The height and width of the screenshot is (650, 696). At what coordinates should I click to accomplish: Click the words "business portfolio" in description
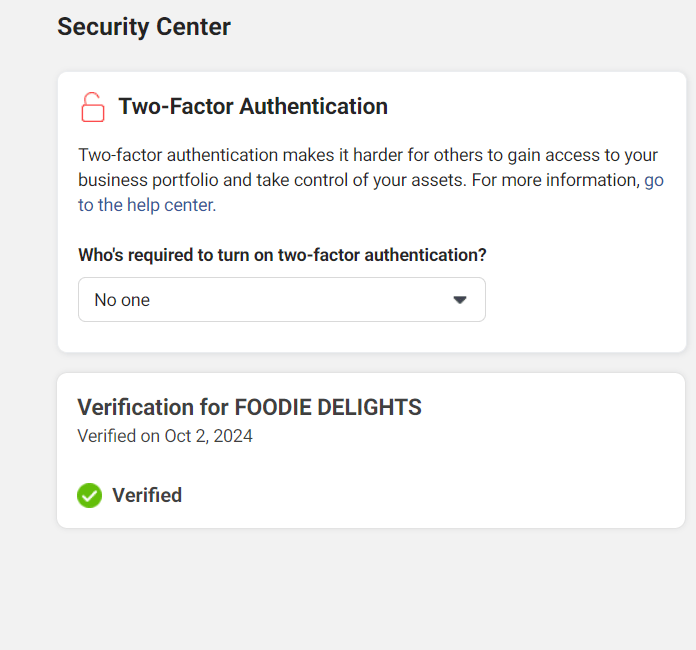[x=146, y=181]
